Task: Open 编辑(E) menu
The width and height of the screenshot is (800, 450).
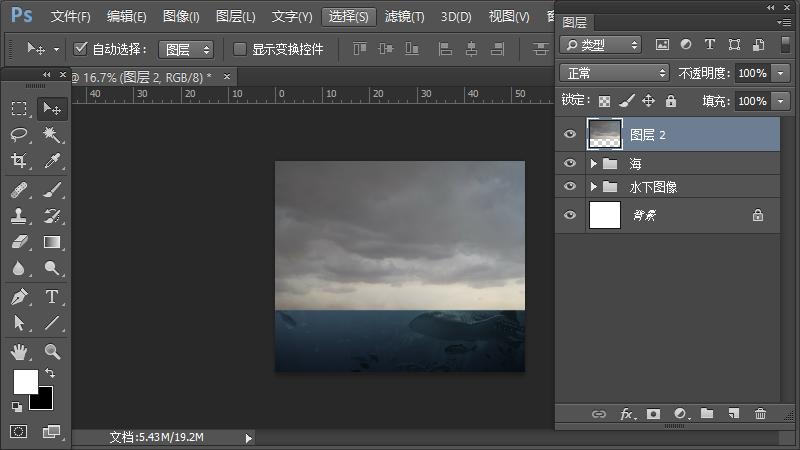Action: pos(127,17)
